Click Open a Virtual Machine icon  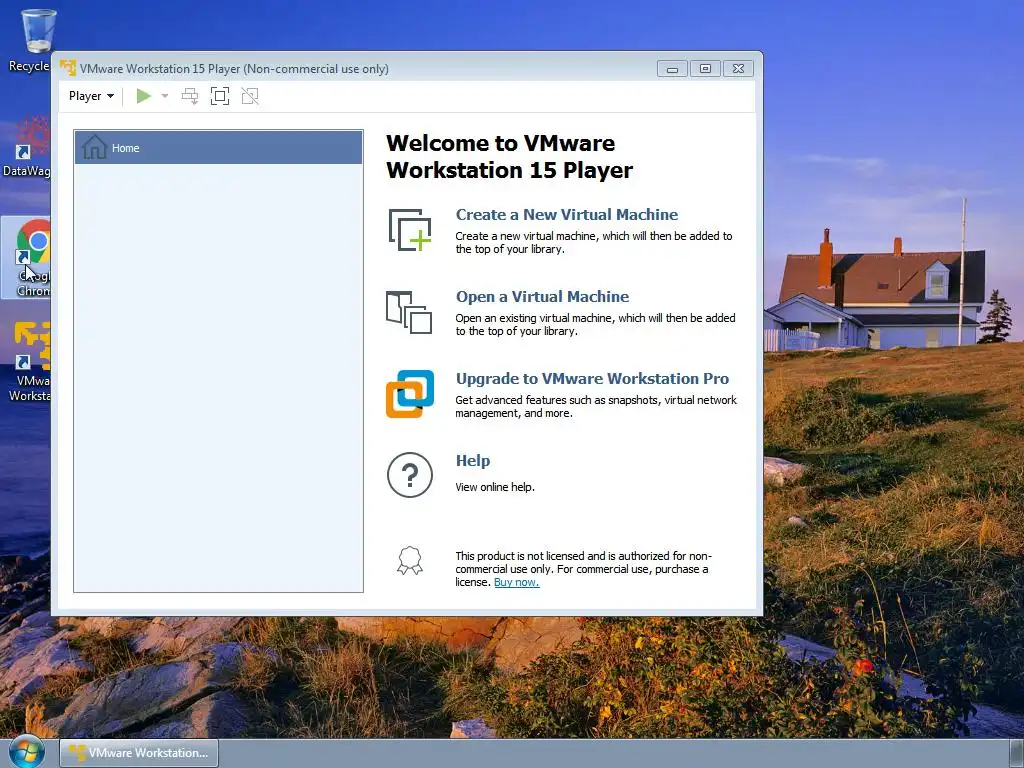click(x=409, y=312)
